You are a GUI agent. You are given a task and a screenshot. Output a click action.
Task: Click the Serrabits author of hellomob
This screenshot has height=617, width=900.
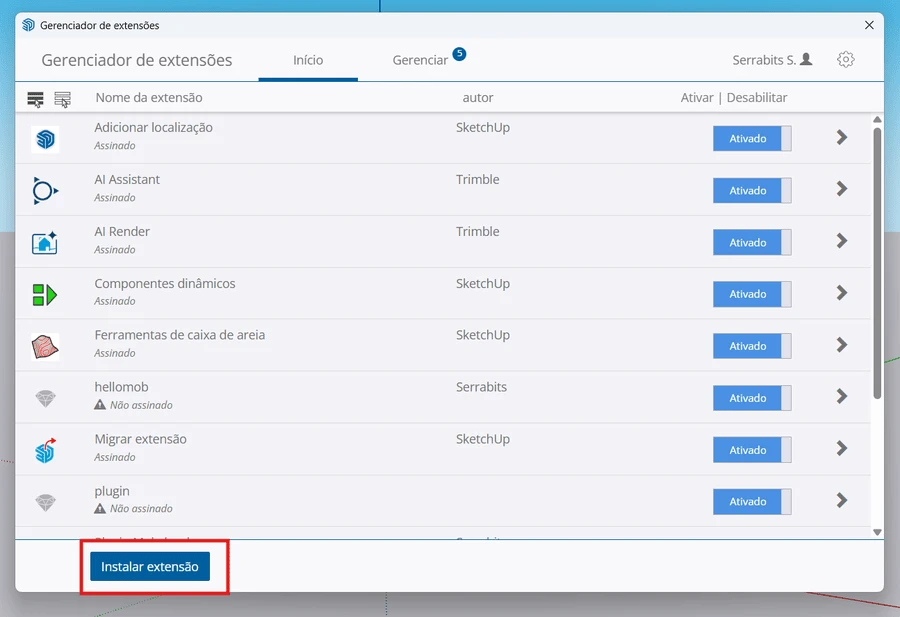(x=481, y=387)
